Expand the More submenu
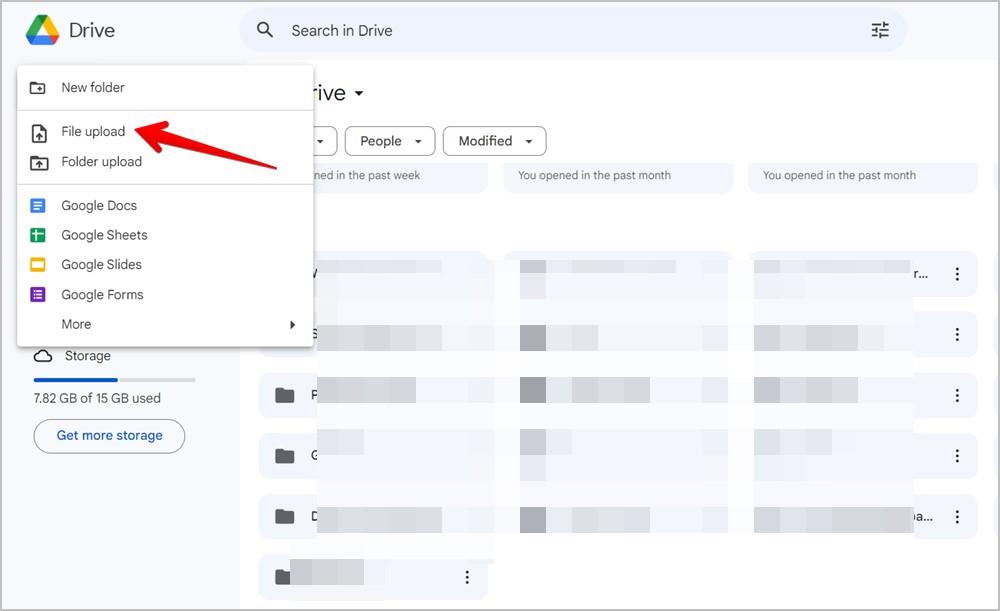 [165, 324]
